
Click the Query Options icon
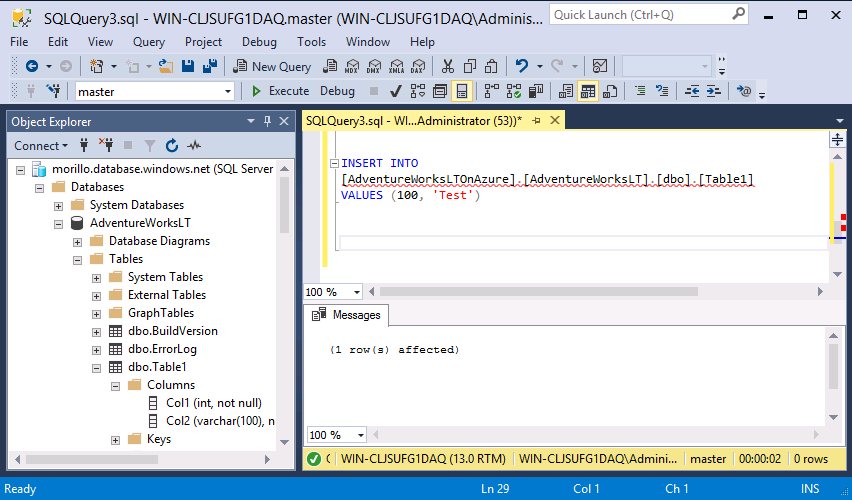440,91
